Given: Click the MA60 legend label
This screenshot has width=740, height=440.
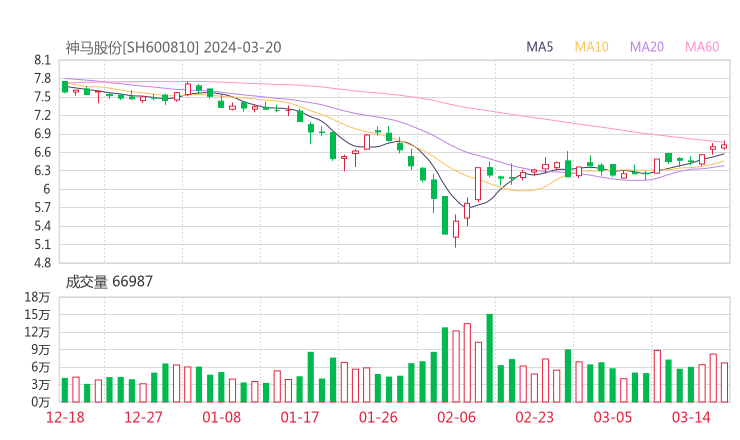Looking at the screenshot, I should tap(702, 47).
